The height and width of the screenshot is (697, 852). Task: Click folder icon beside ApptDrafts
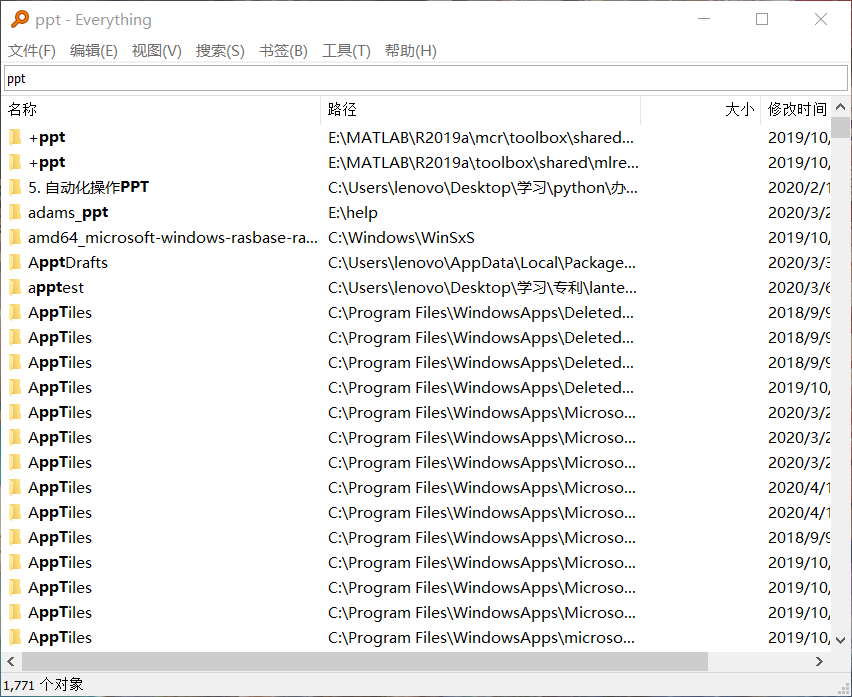pos(15,262)
